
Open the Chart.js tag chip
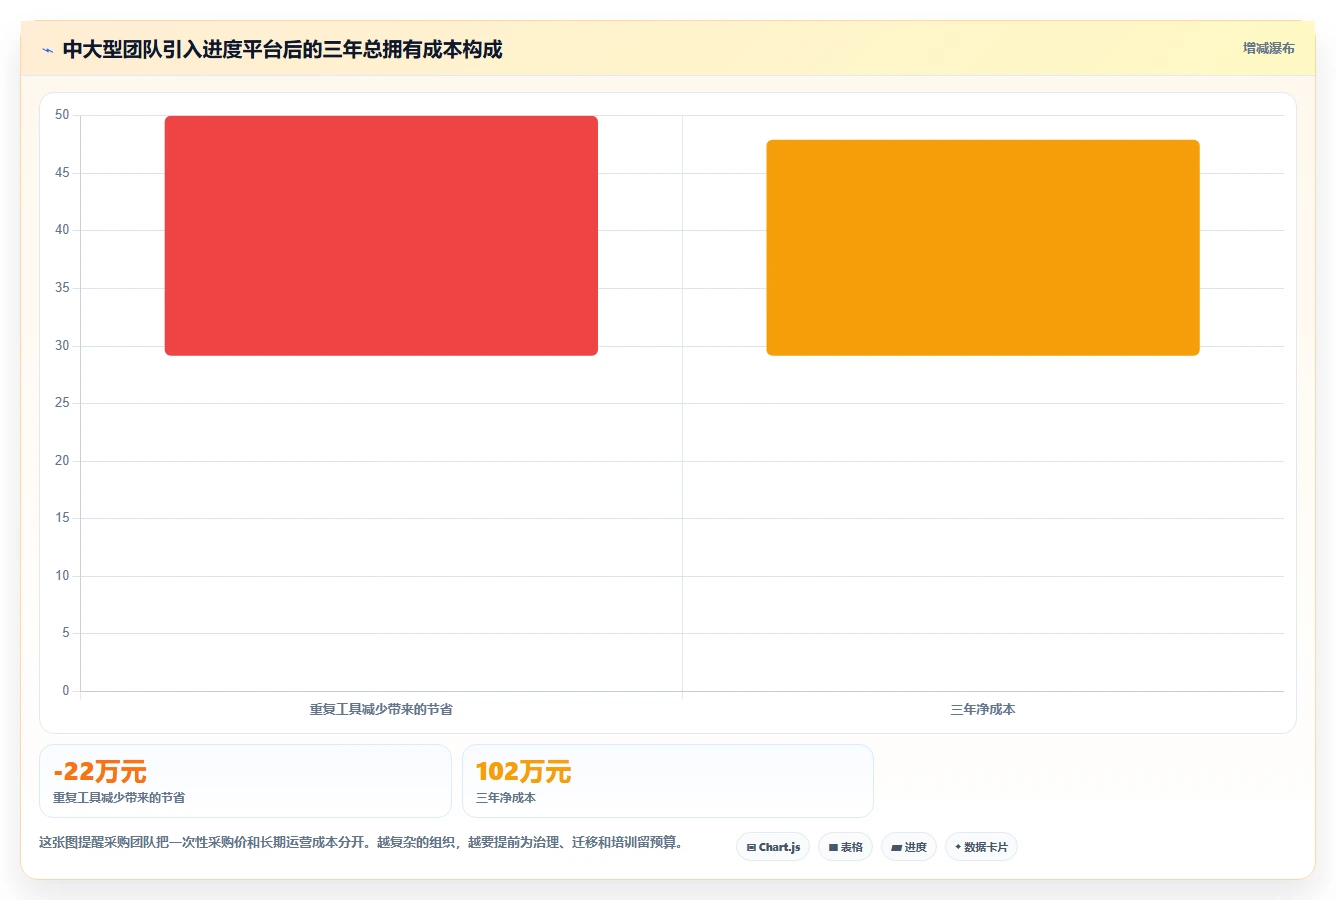click(773, 847)
